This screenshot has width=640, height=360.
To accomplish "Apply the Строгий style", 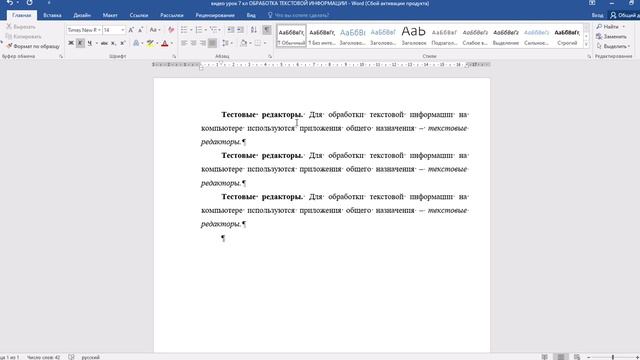I will click(567, 36).
